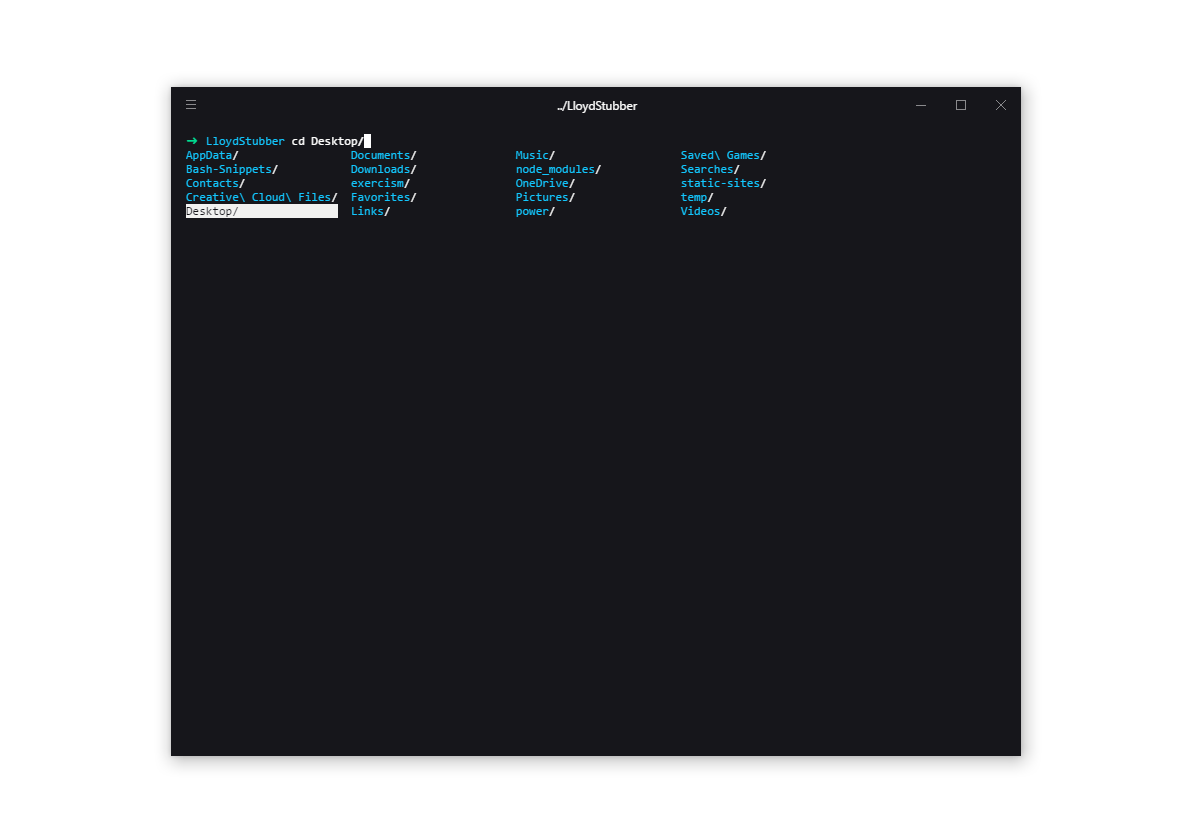Click the Favorites folder name
1200x838 pixels.
pos(381,197)
